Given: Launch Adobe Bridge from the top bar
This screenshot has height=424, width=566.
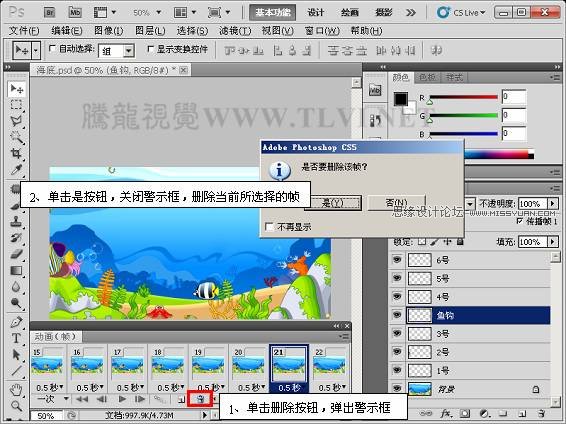Looking at the screenshot, I should click(x=49, y=13).
